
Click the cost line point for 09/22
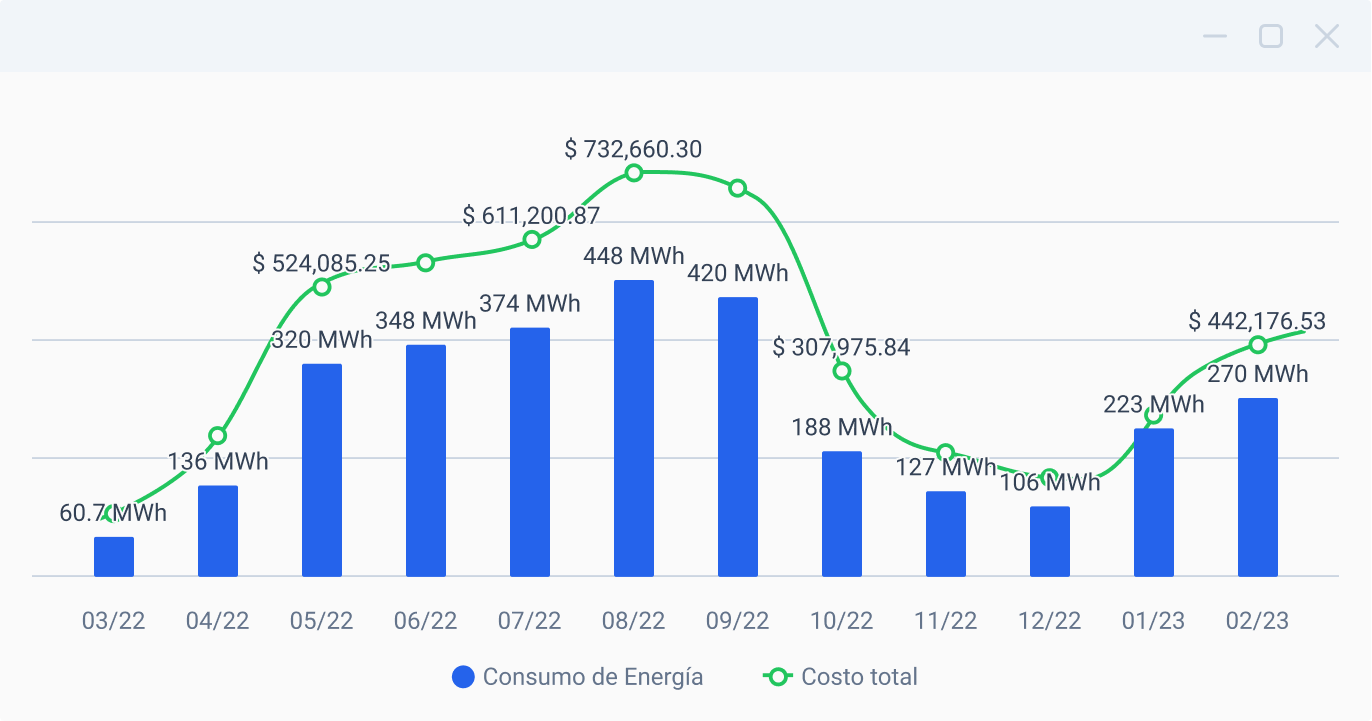738,188
